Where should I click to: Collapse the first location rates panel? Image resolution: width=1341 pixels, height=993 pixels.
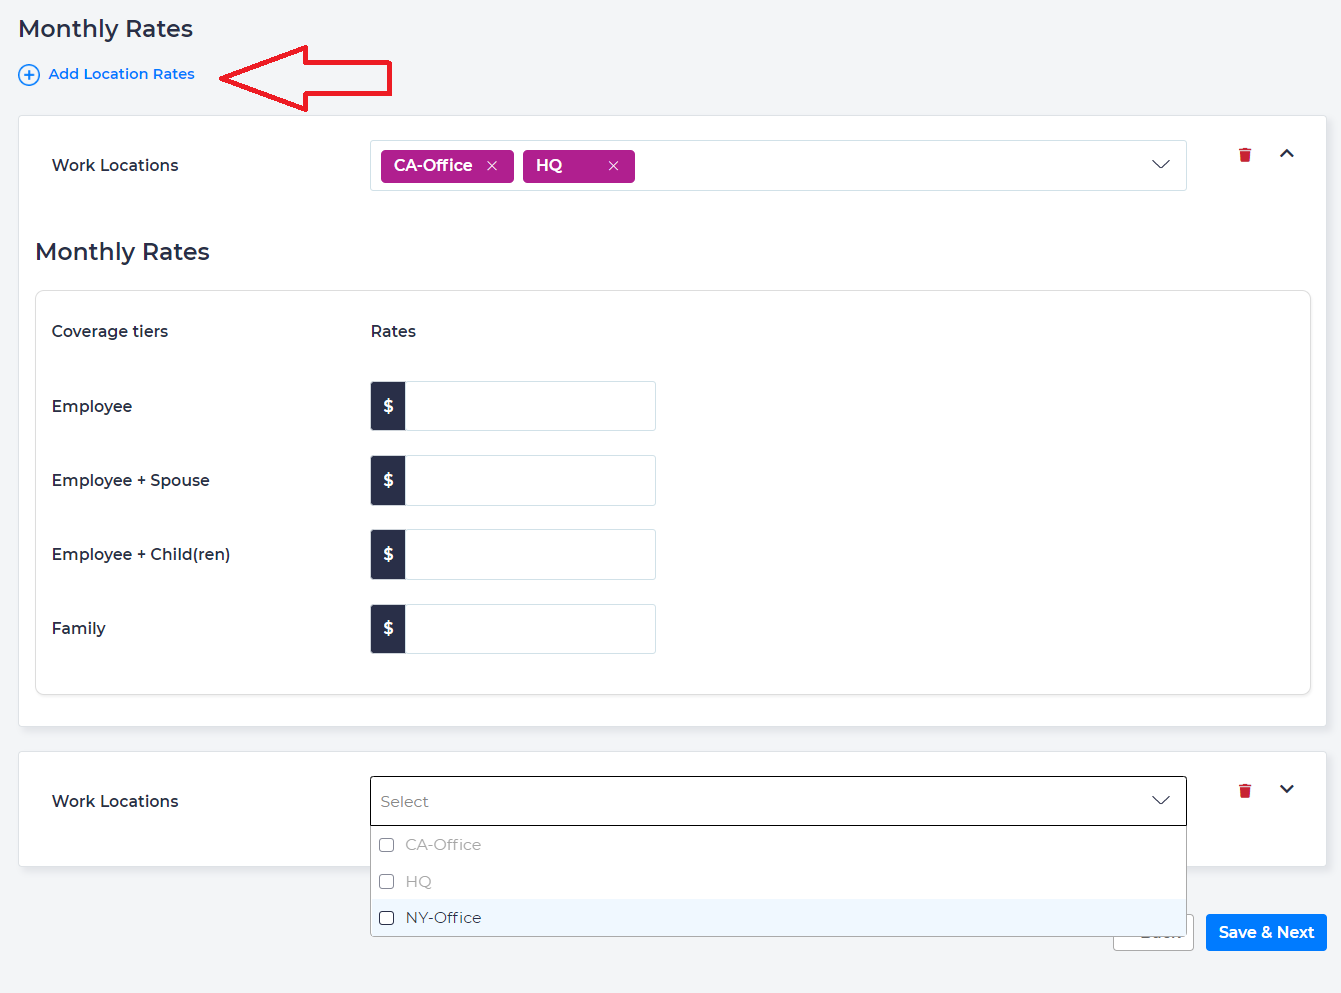(1287, 154)
